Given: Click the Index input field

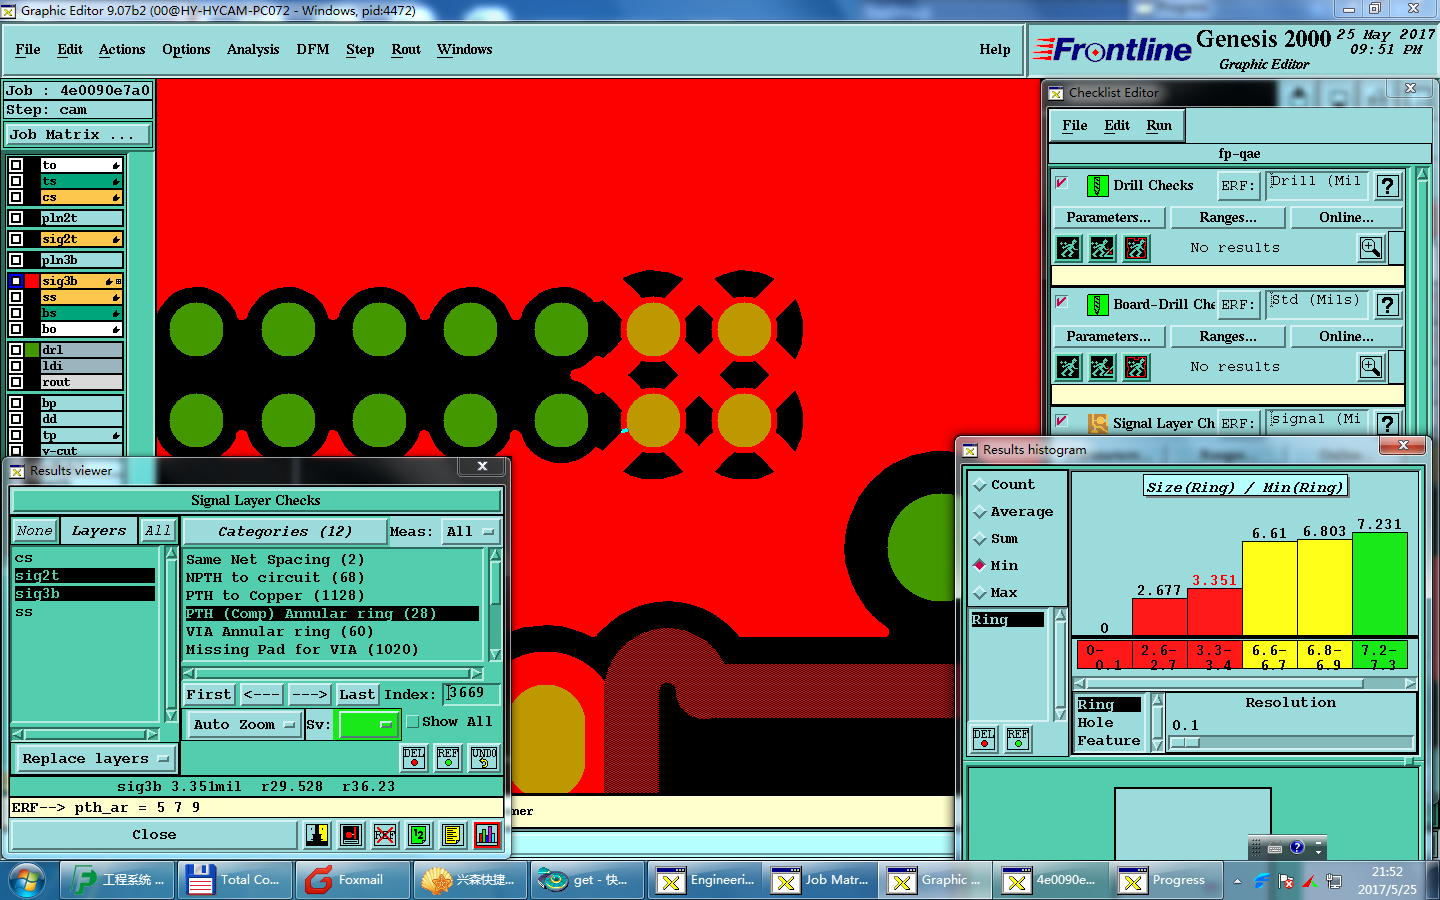Looking at the screenshot, I should pos(472,694).
